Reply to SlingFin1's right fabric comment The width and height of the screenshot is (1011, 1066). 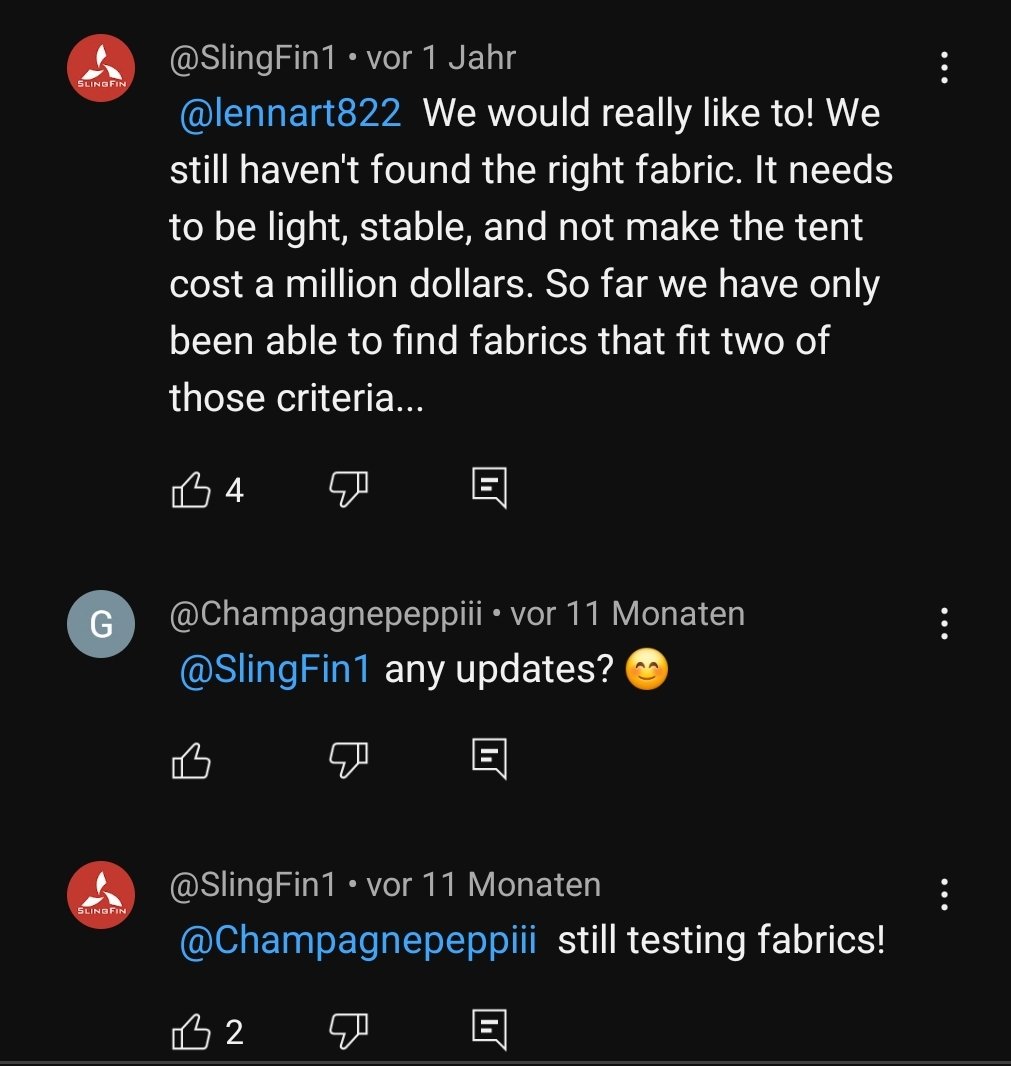click(x=489, y=488)
